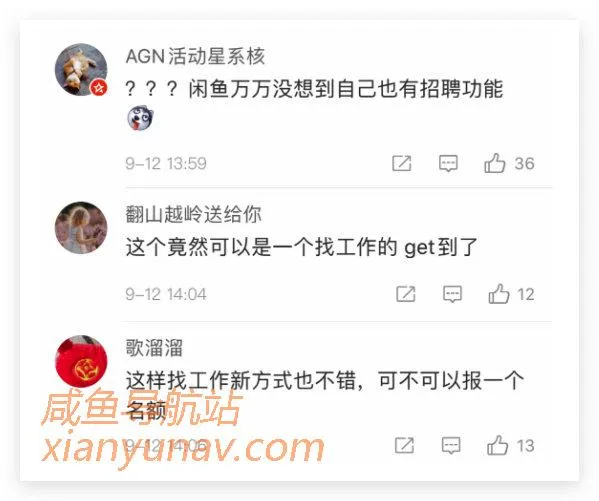The width and height of the screenshot is (599, 501).
Task: Like the comment with 12 likes
Action: click(499, 294)
